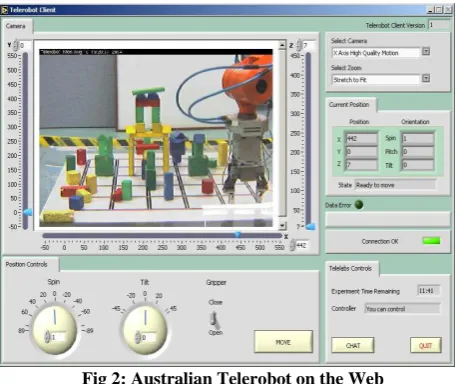Click the Orientation Pitch field

tap(418, 151)
